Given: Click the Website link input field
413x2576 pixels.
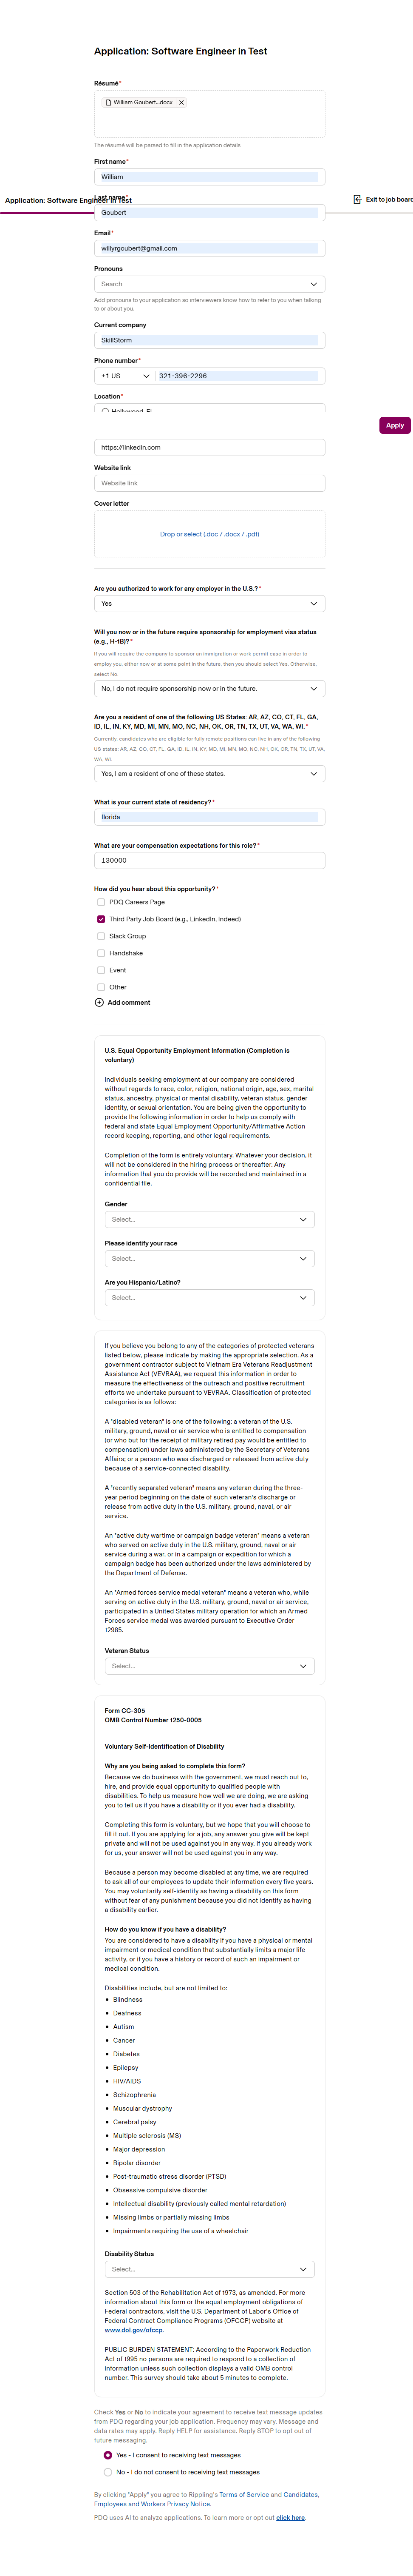Looking at the screenshot, I should pyautogui.click(x=209, y=483).
